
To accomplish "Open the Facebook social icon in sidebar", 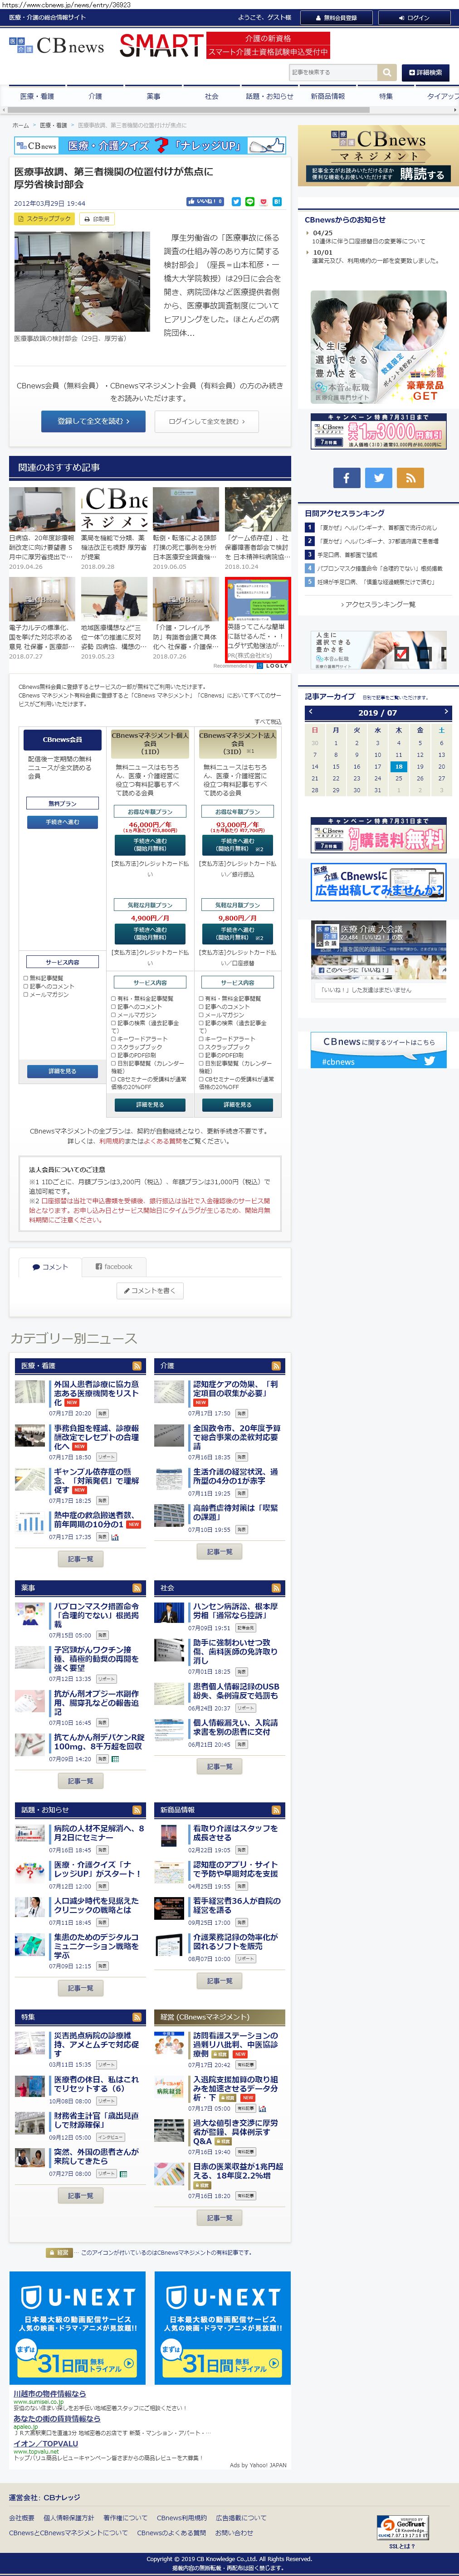I will 346,478.
